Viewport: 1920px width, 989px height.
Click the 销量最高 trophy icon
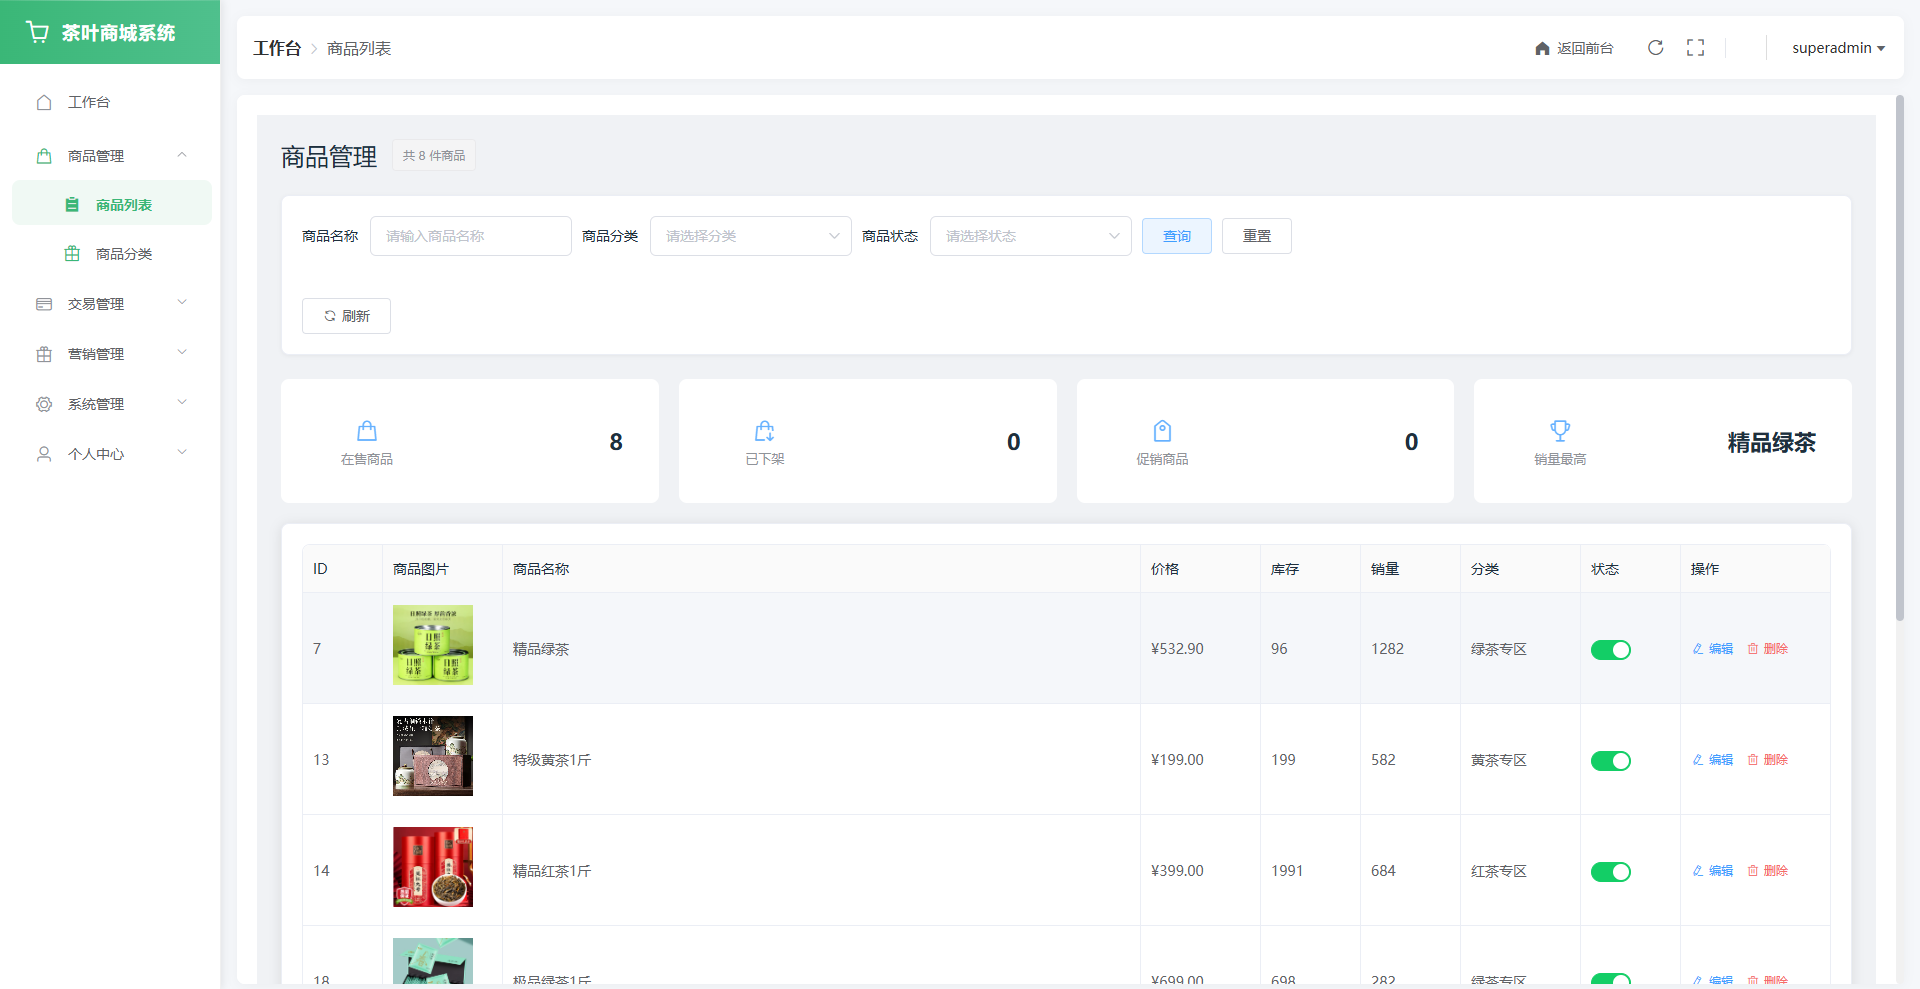pos(1559,431)
